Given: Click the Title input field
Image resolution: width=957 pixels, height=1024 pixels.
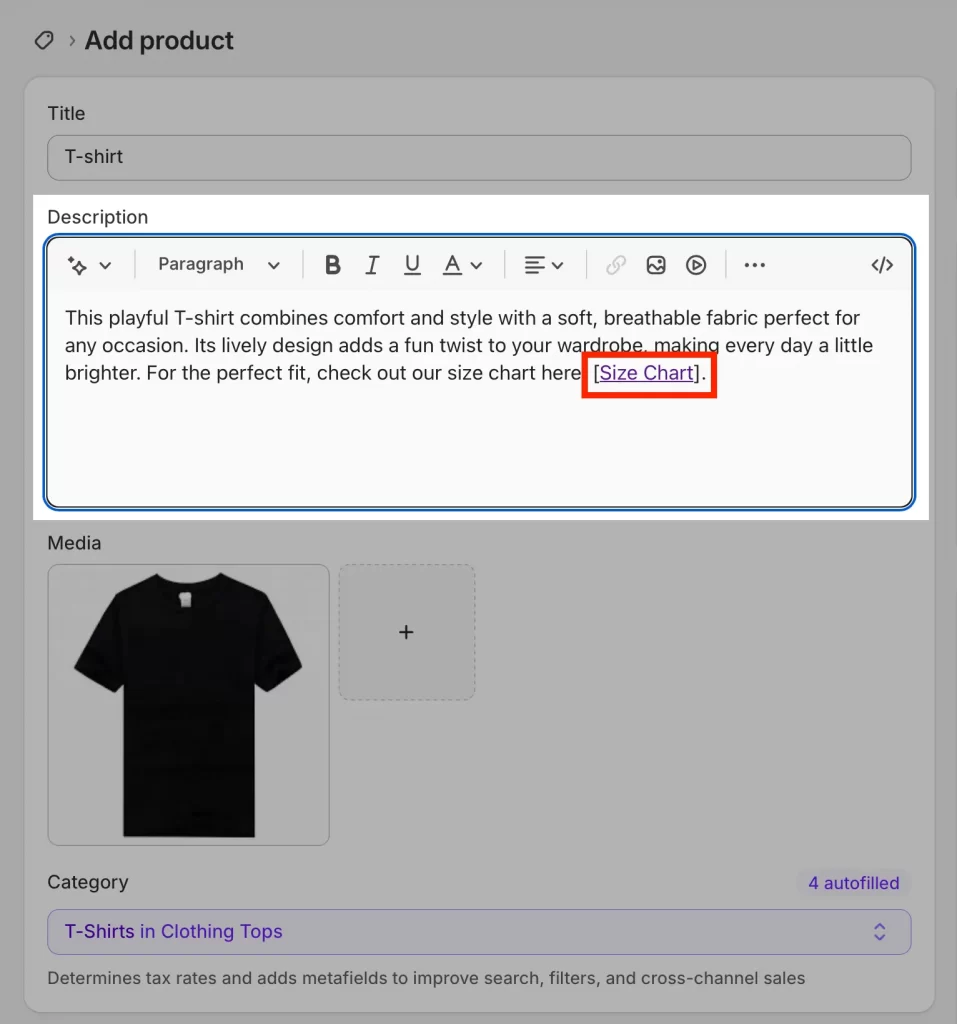Looking at the screenshot, I should tap(479, 157).
